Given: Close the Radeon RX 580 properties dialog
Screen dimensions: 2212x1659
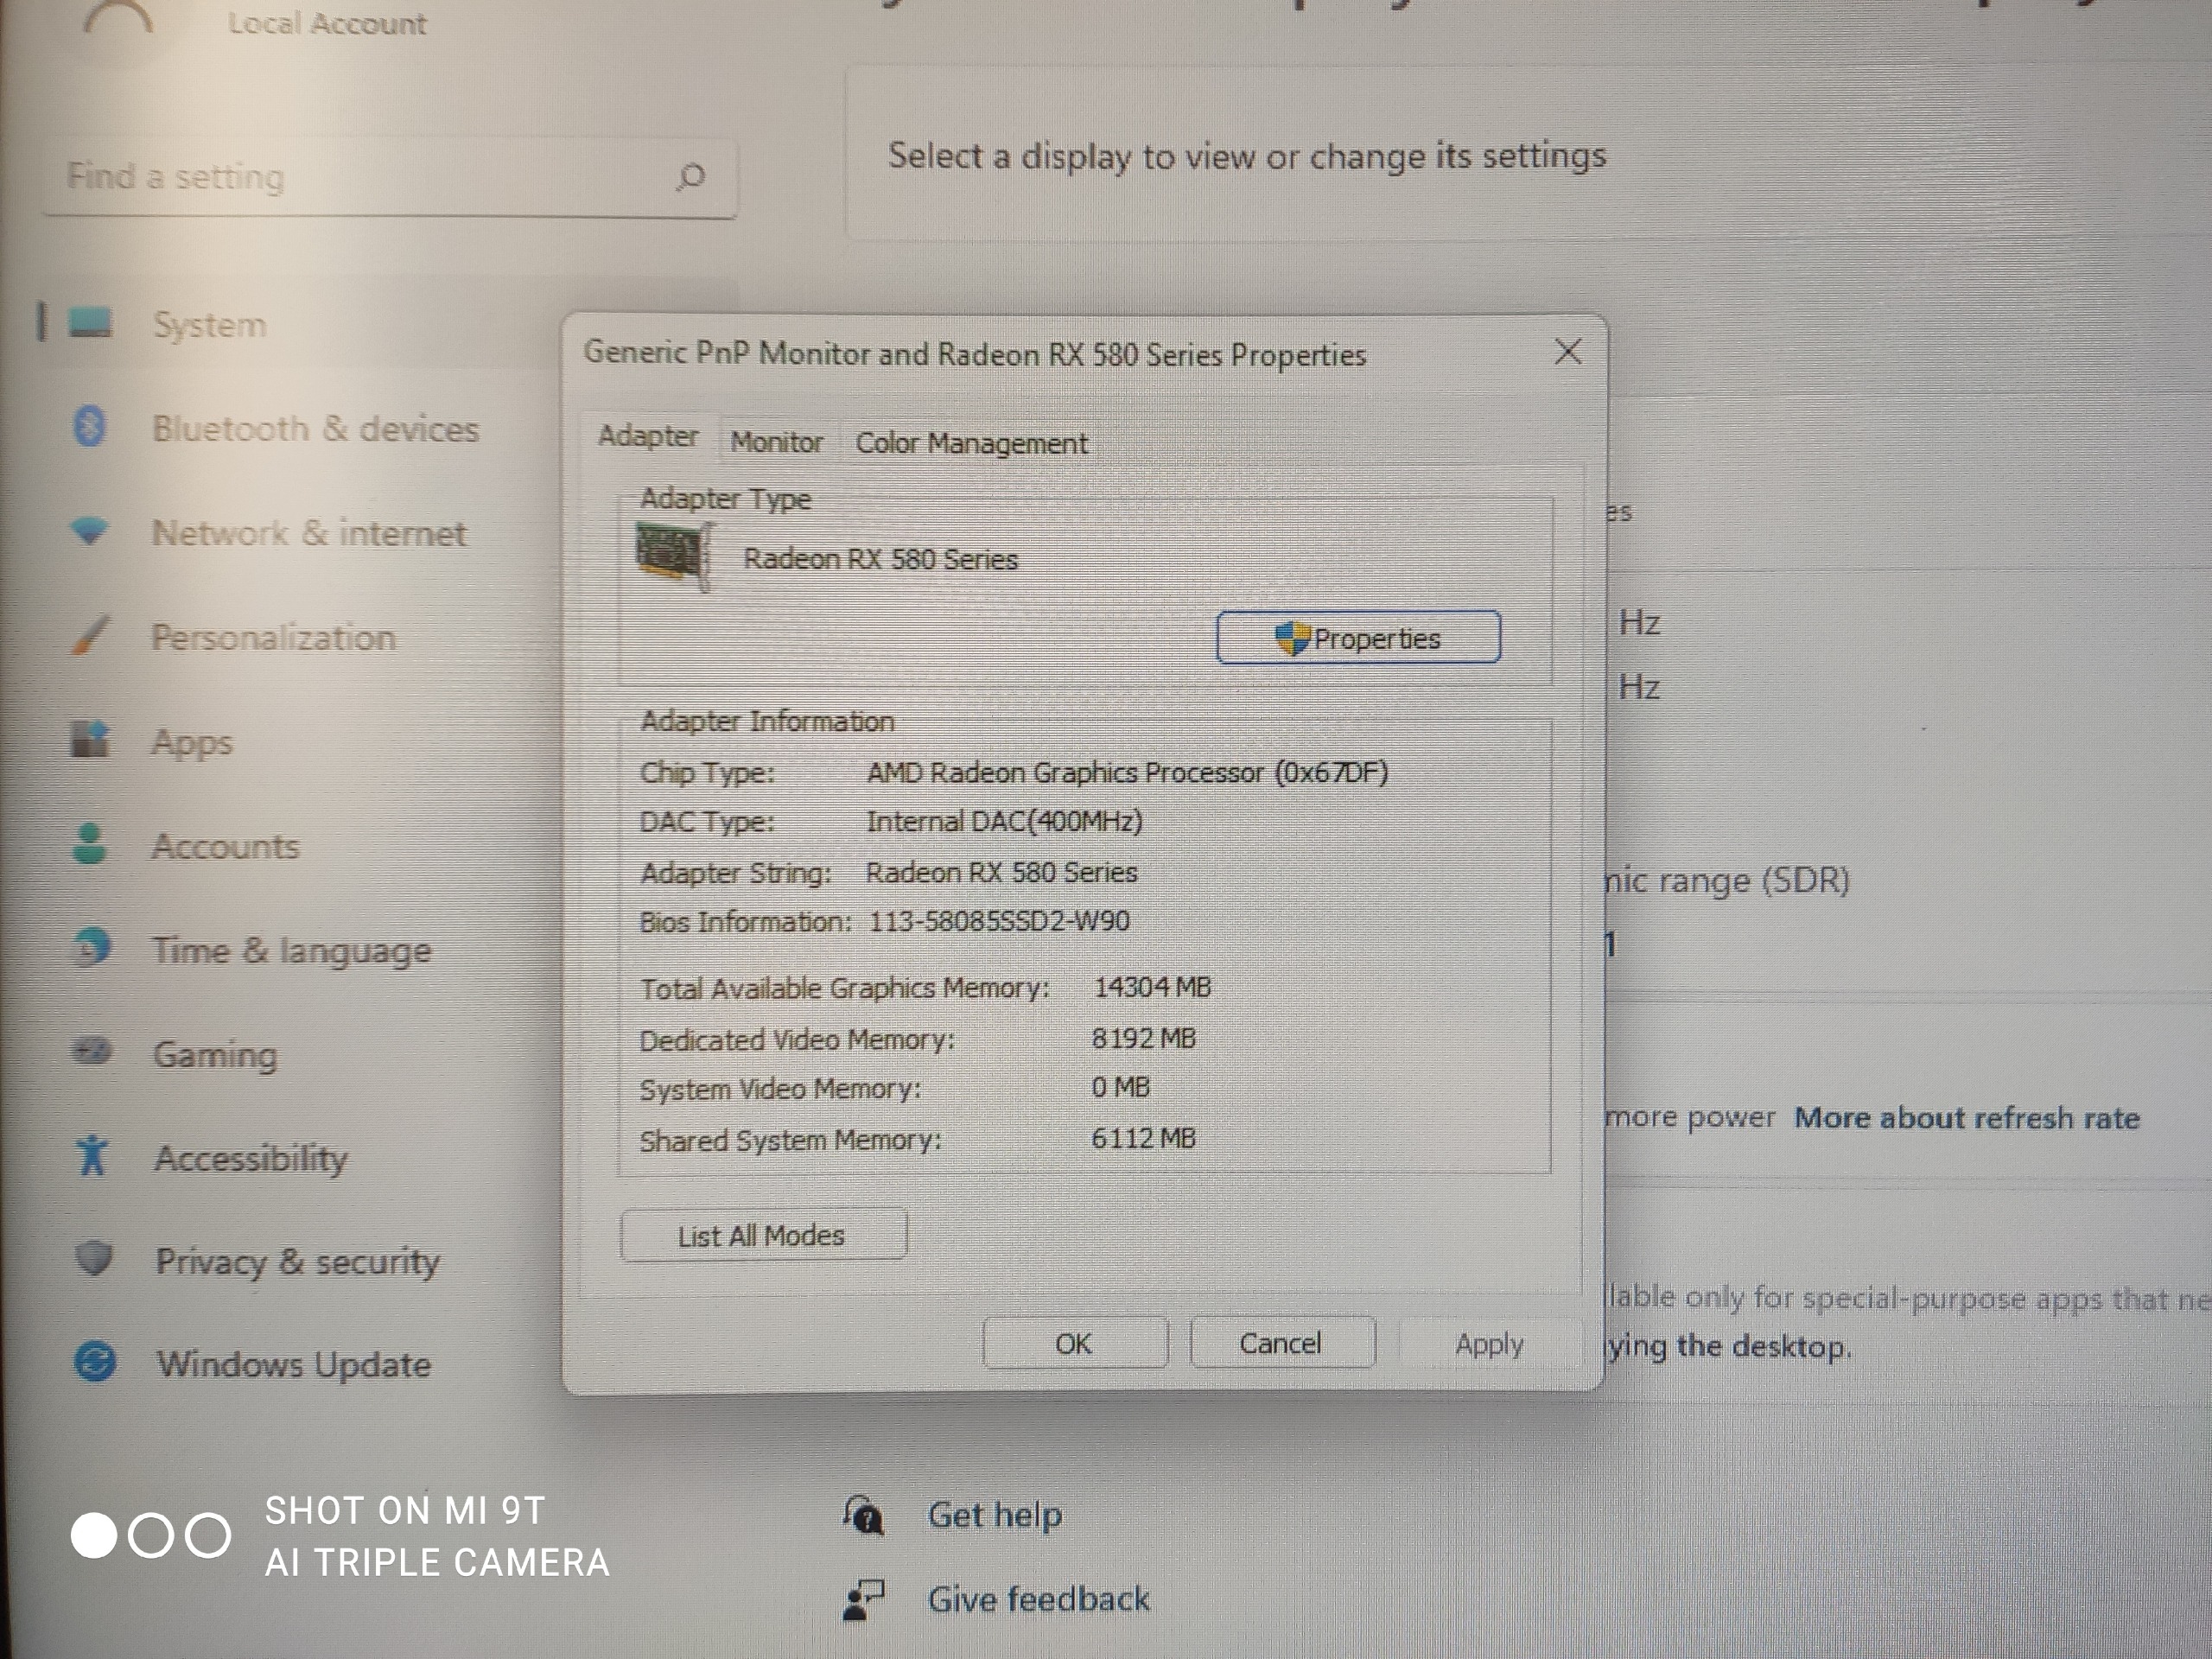Looking at the screenshot, I should point(1568,351).
